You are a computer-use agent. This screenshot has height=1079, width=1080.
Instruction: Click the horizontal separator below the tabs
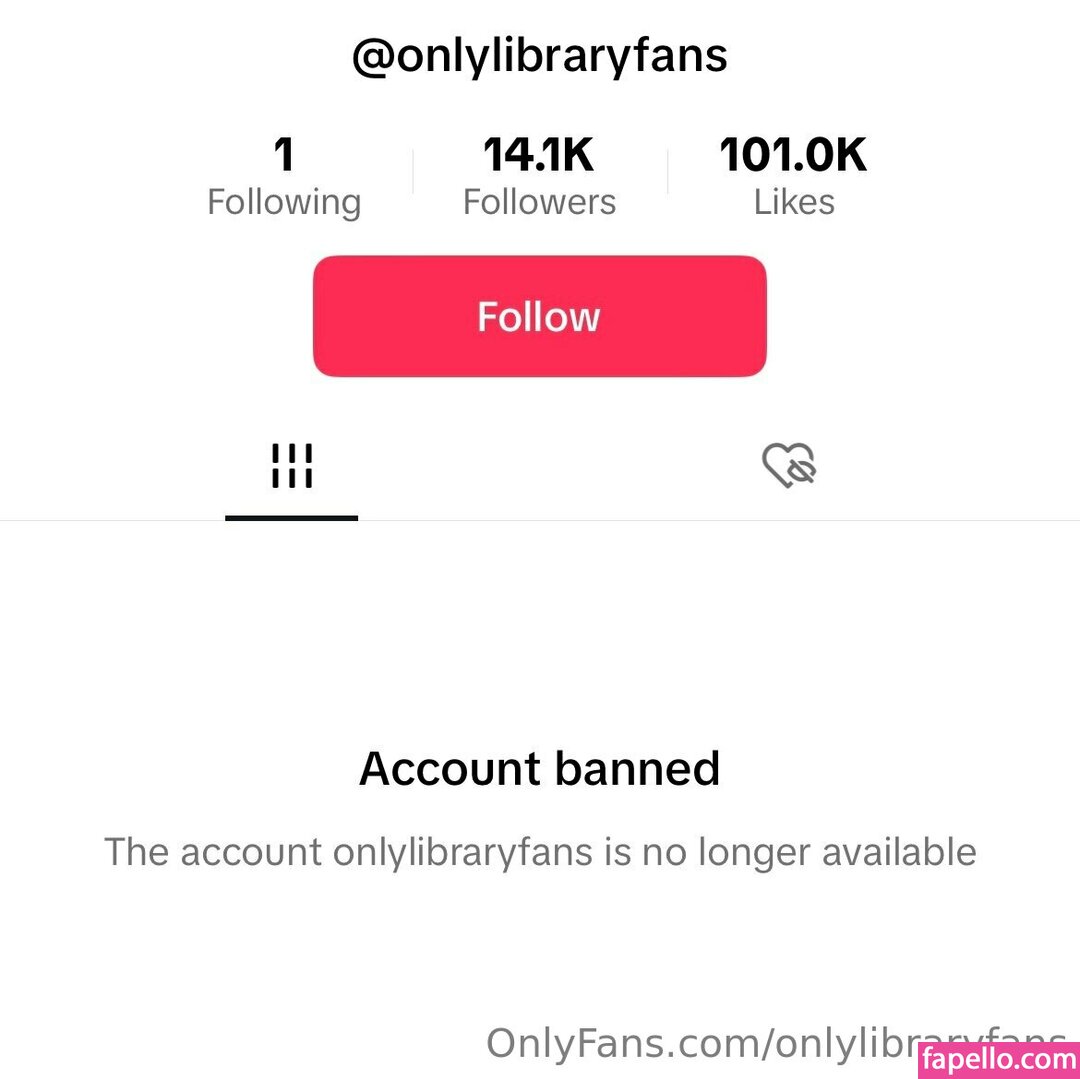(700, 520)
